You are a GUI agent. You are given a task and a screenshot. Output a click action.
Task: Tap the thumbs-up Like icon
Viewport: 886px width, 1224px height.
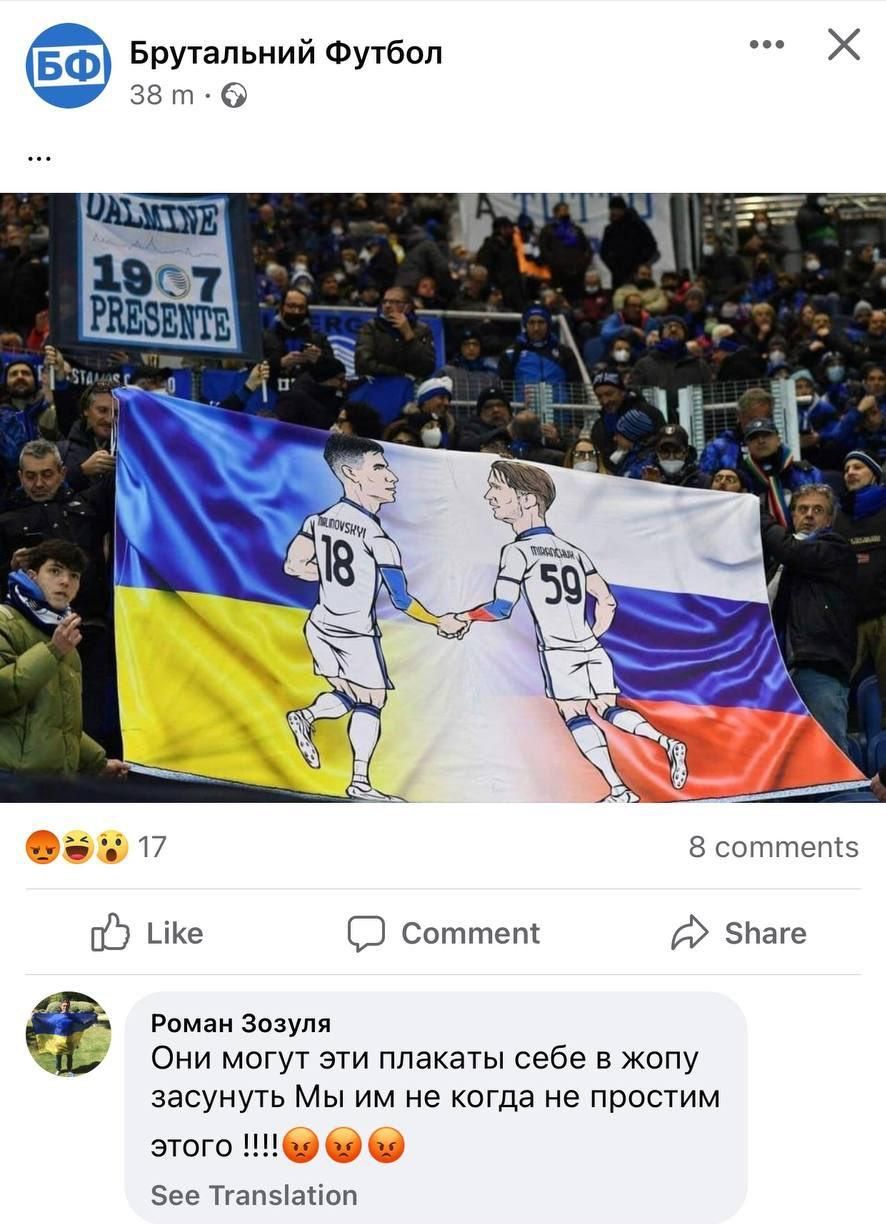coord(111,932)
